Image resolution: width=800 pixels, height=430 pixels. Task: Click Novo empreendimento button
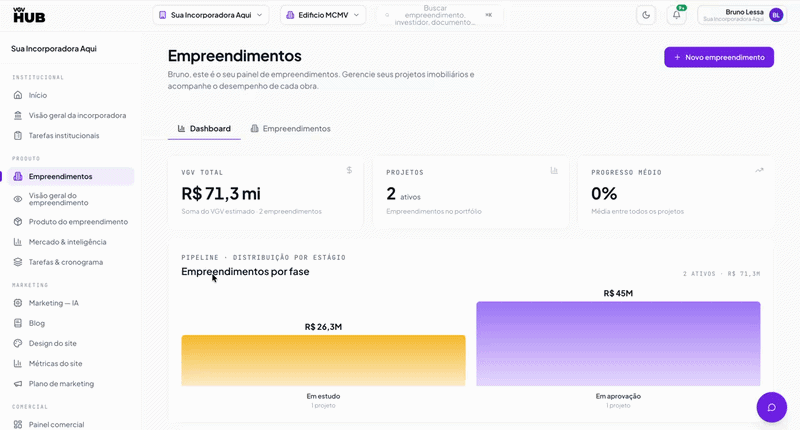click(x=719, y=57)
